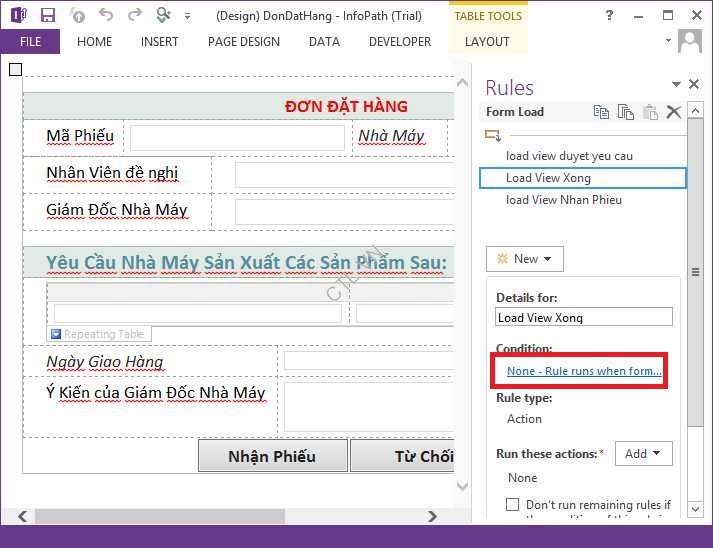Copy the selected rule using the Copy icon
Image resolution: width=713 pixels, height=548 pixels.
(601, 112)
